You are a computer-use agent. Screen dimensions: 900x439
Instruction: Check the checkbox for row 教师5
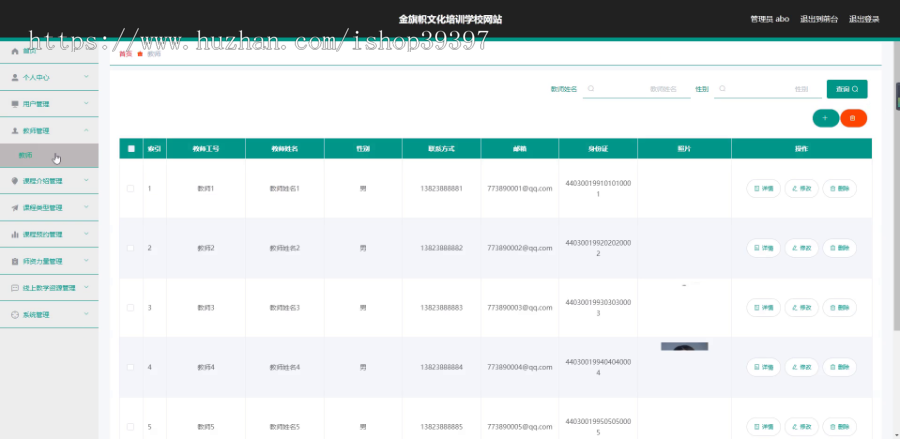[x=130, y=427]
